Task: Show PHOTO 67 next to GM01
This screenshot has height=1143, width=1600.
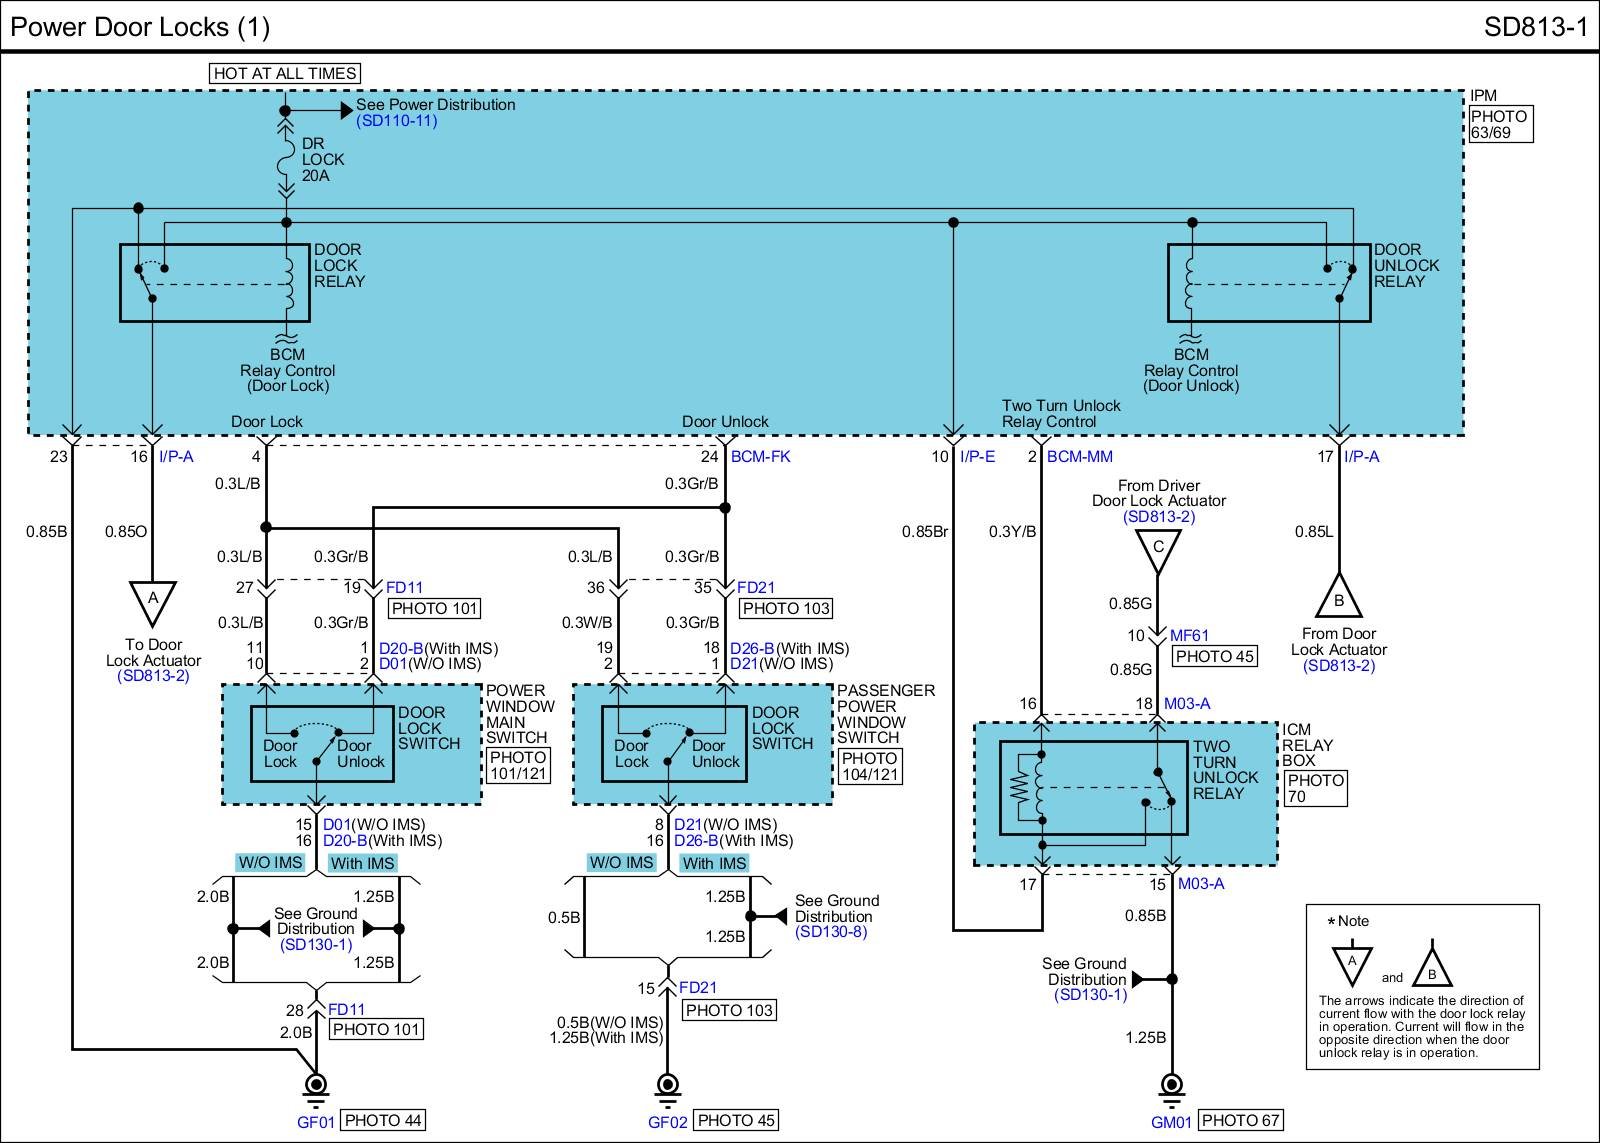Action: (1241, 1121)
